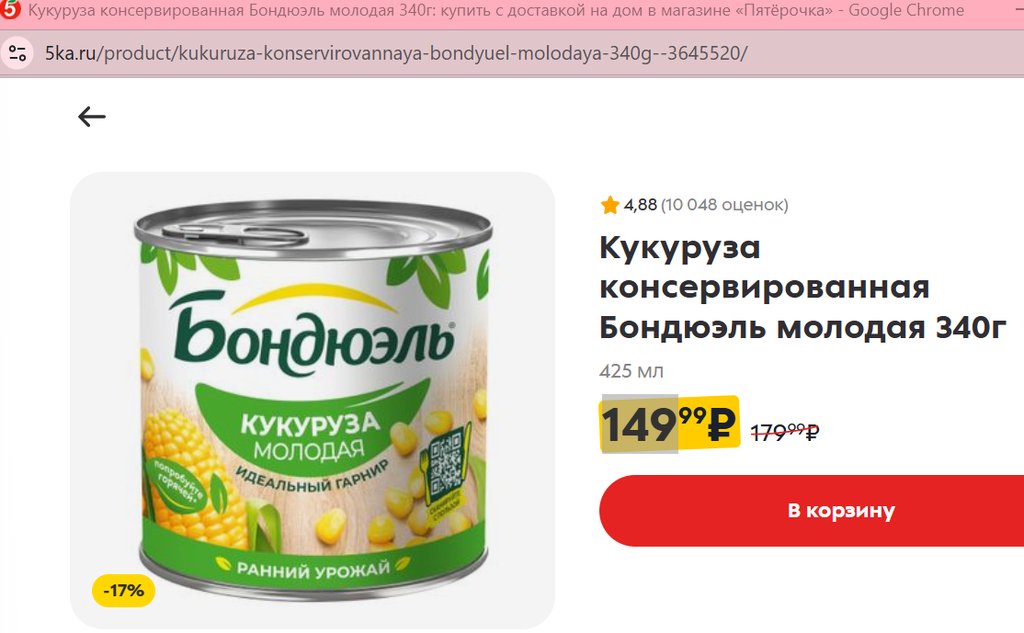Click the highlighted 149.99 price

[669, 424]
